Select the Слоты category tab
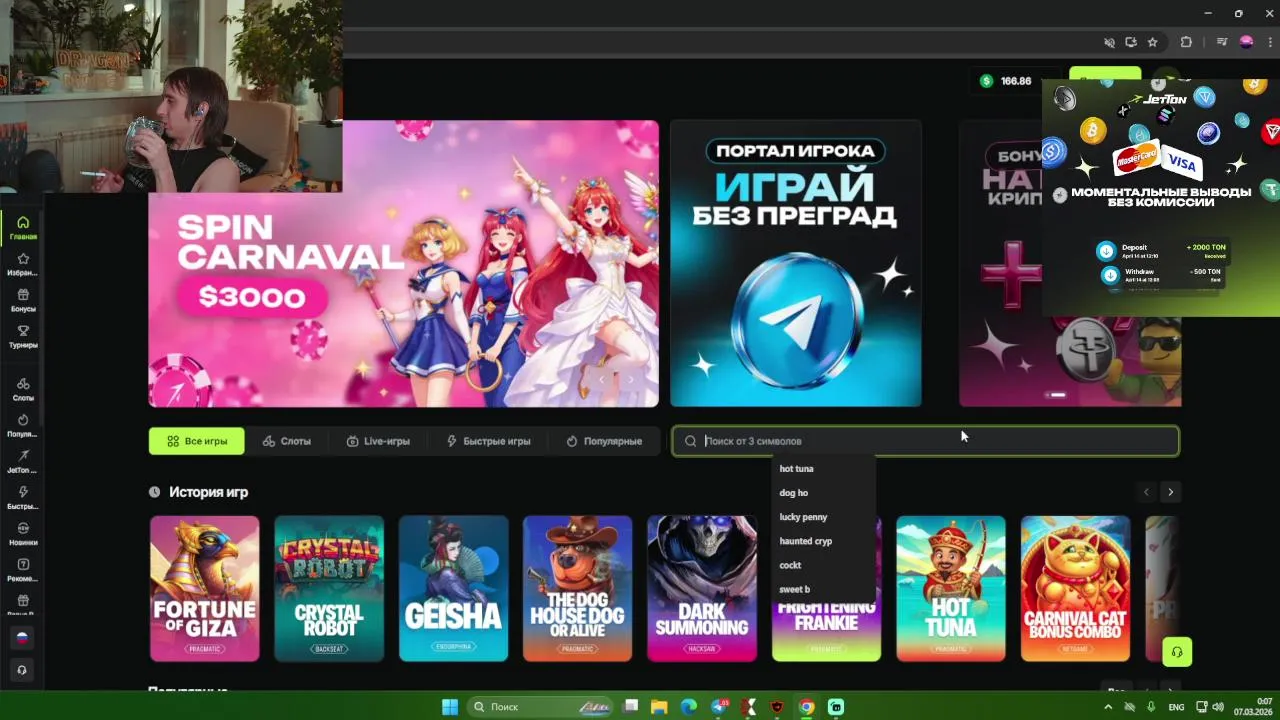The image size is (1280, 720). [287, 441]
